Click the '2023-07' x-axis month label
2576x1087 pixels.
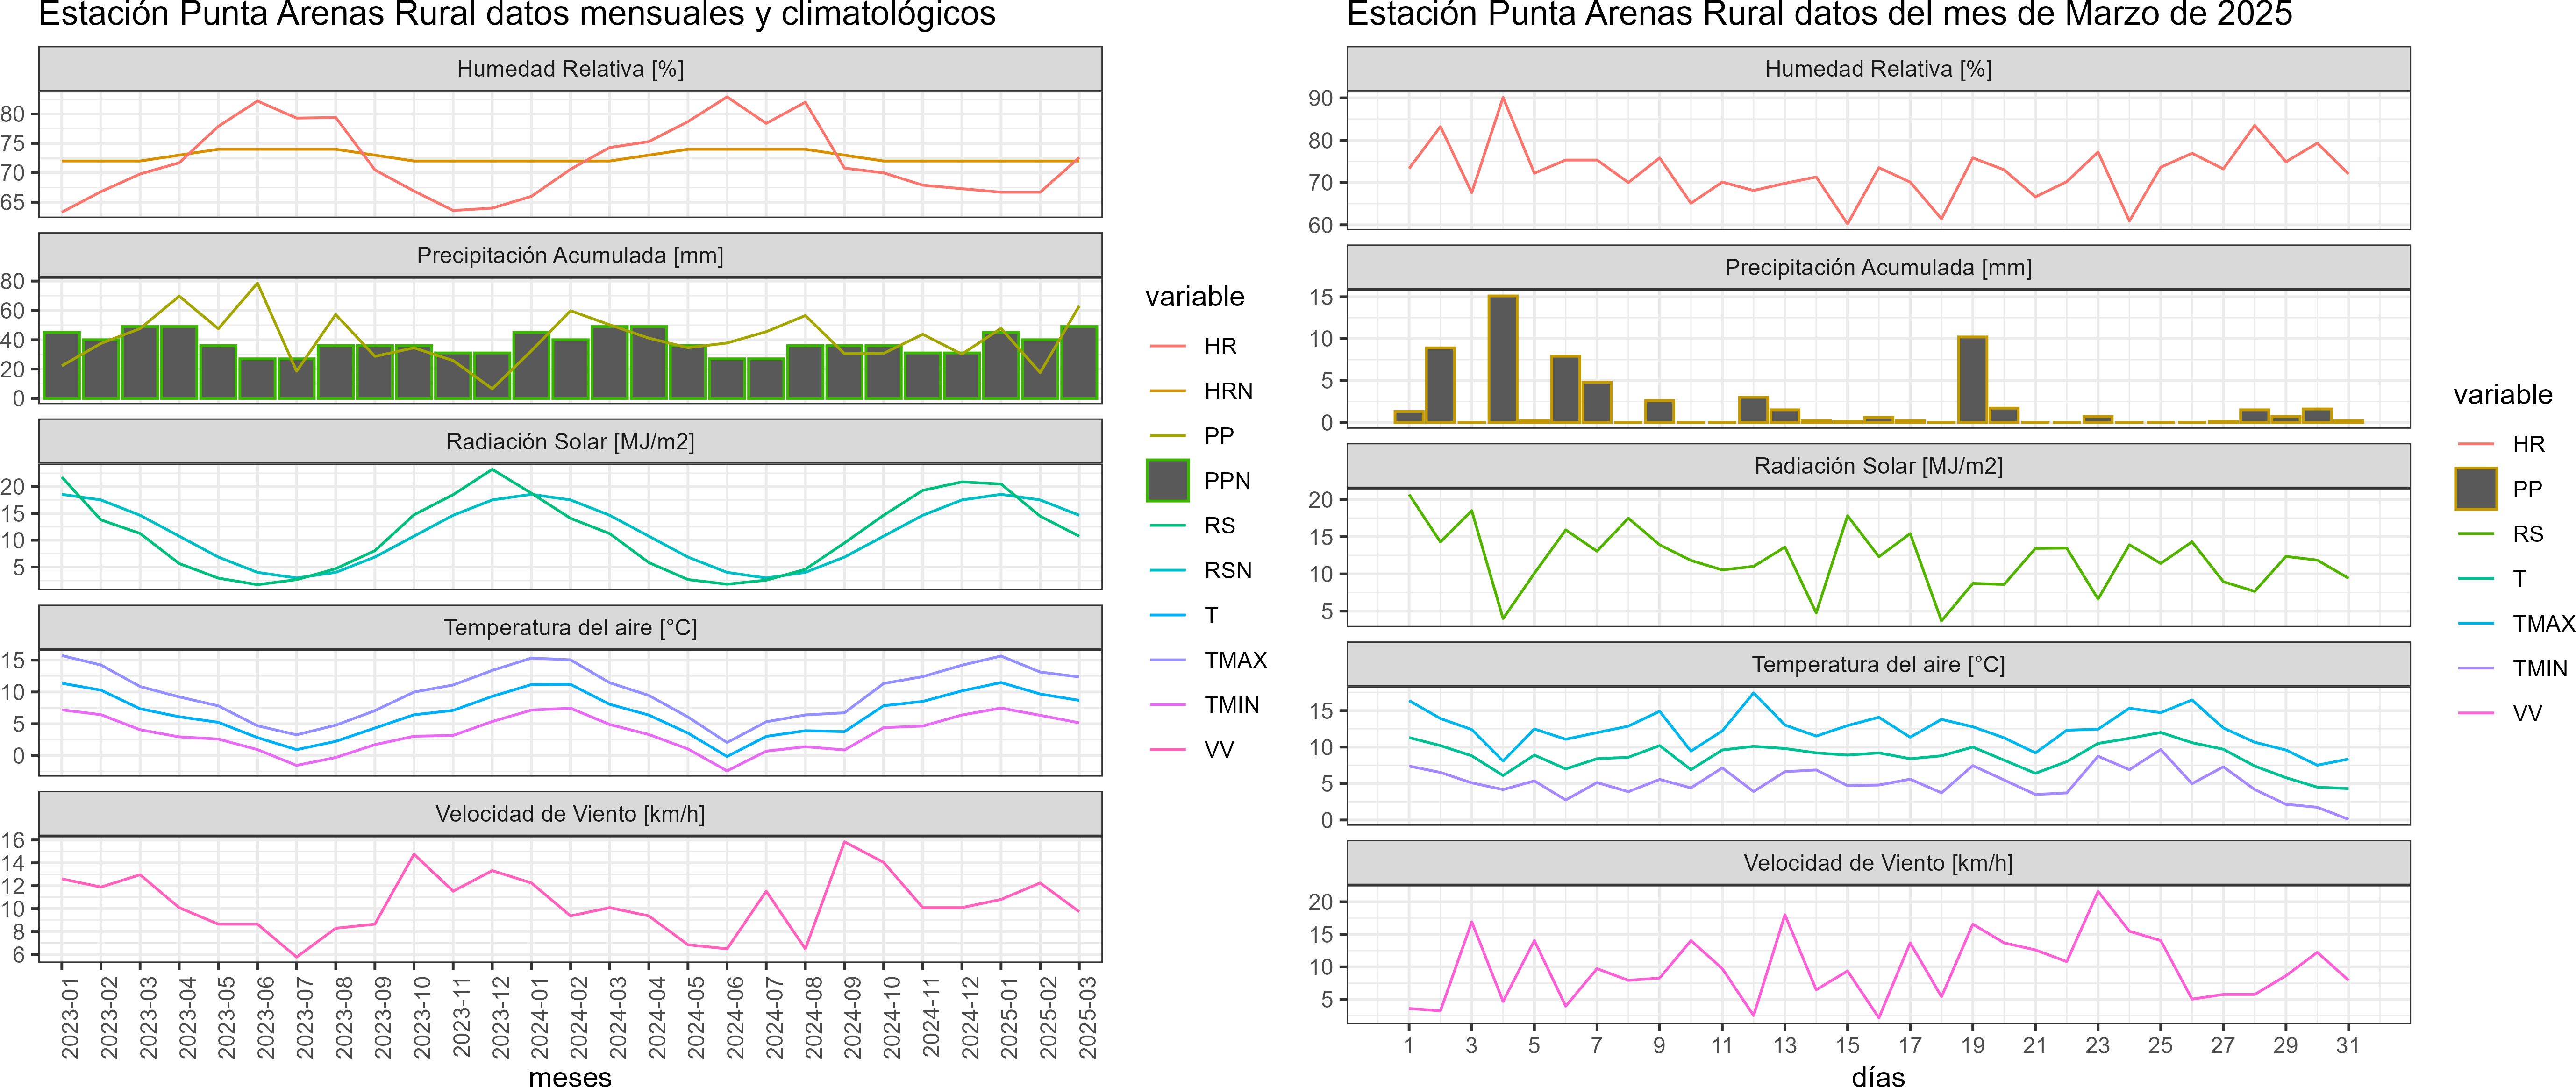click(305, 1017)
